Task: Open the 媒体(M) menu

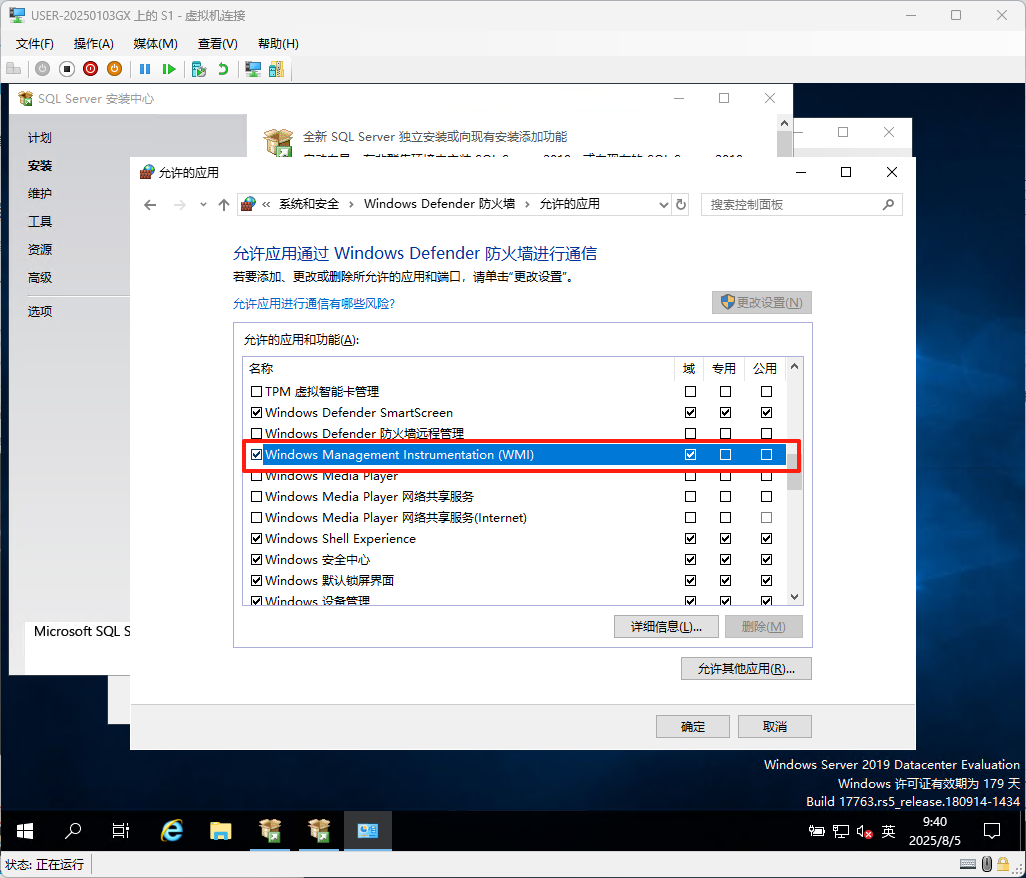Action: point(155,44)
